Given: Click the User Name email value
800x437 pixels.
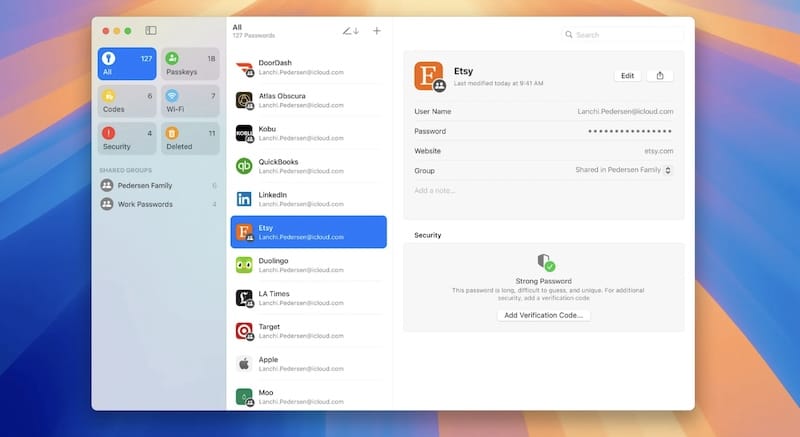Looking at the screenshot, I should (625, 111).
